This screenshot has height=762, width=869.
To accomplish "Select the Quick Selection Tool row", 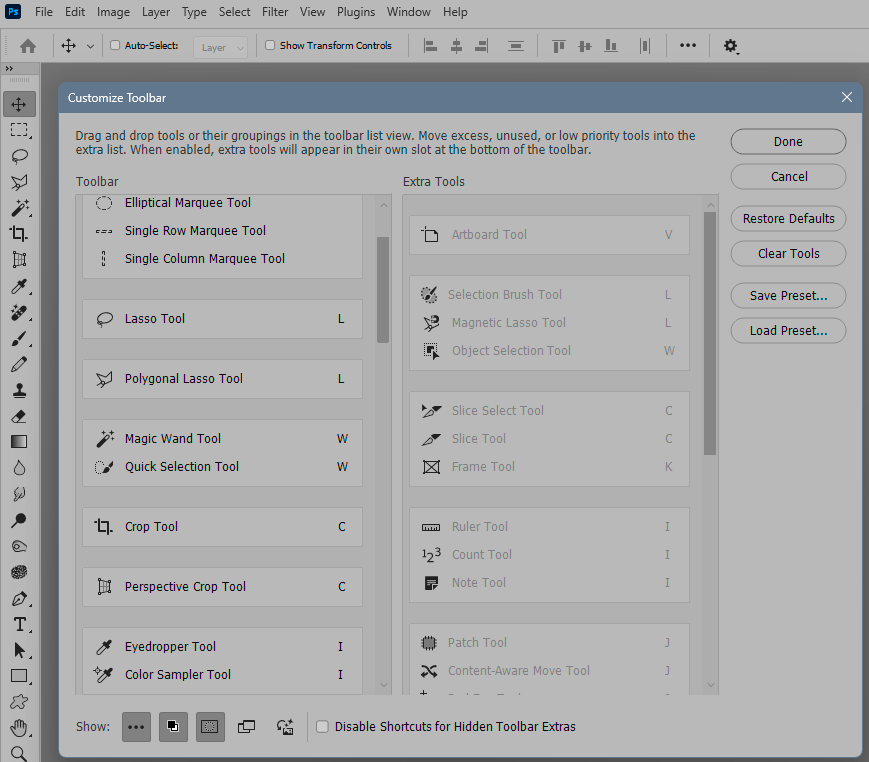I will click(x=222, y=467).
